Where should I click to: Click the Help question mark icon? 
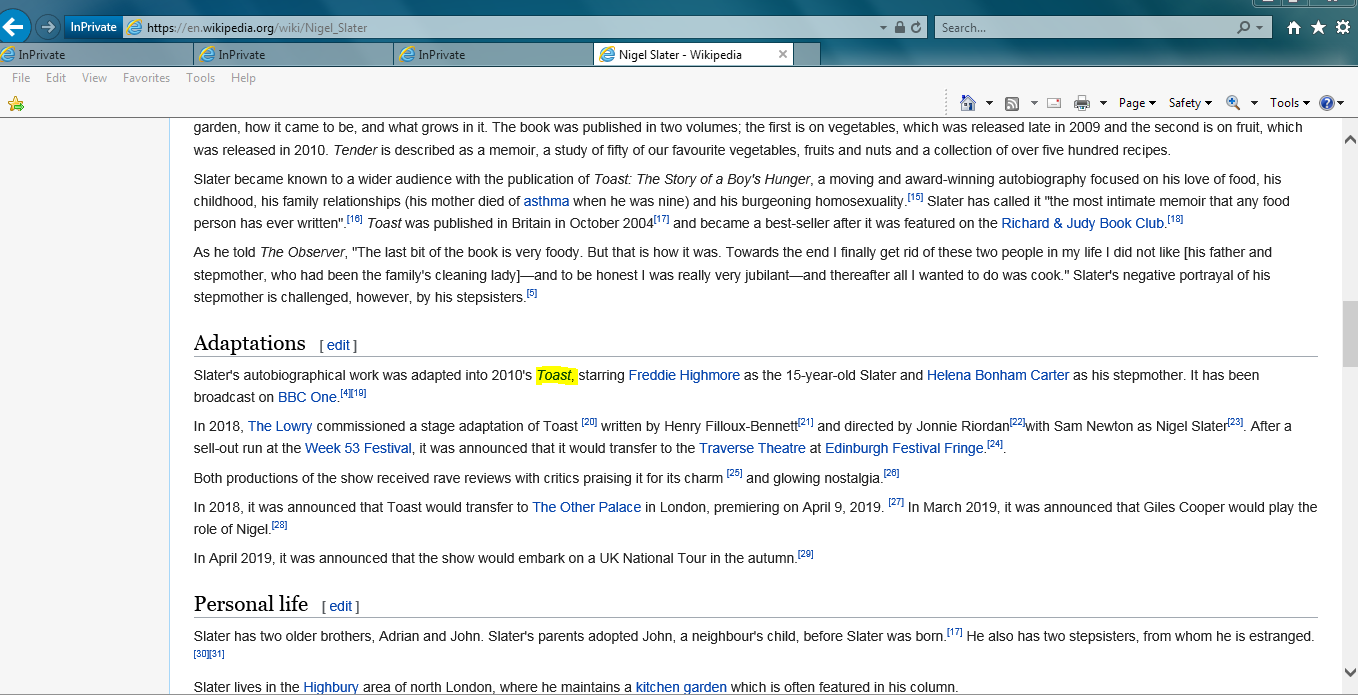[1327, 103]
